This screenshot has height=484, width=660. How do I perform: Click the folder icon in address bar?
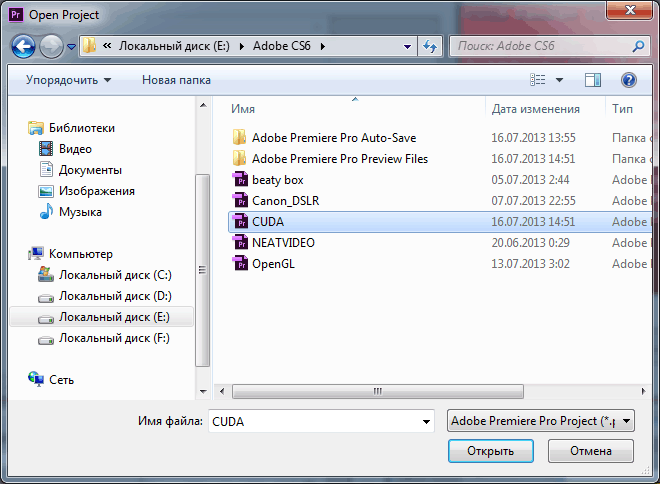[x=89, y=45]
